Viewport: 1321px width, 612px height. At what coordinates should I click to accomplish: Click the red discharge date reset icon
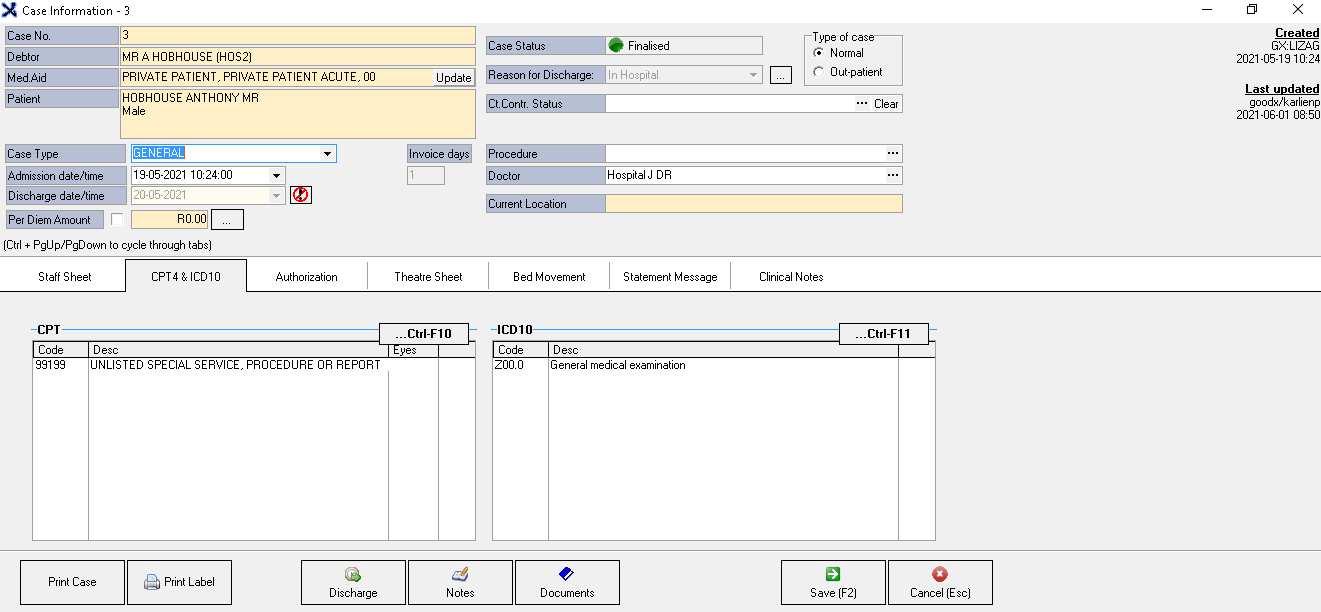300,196
